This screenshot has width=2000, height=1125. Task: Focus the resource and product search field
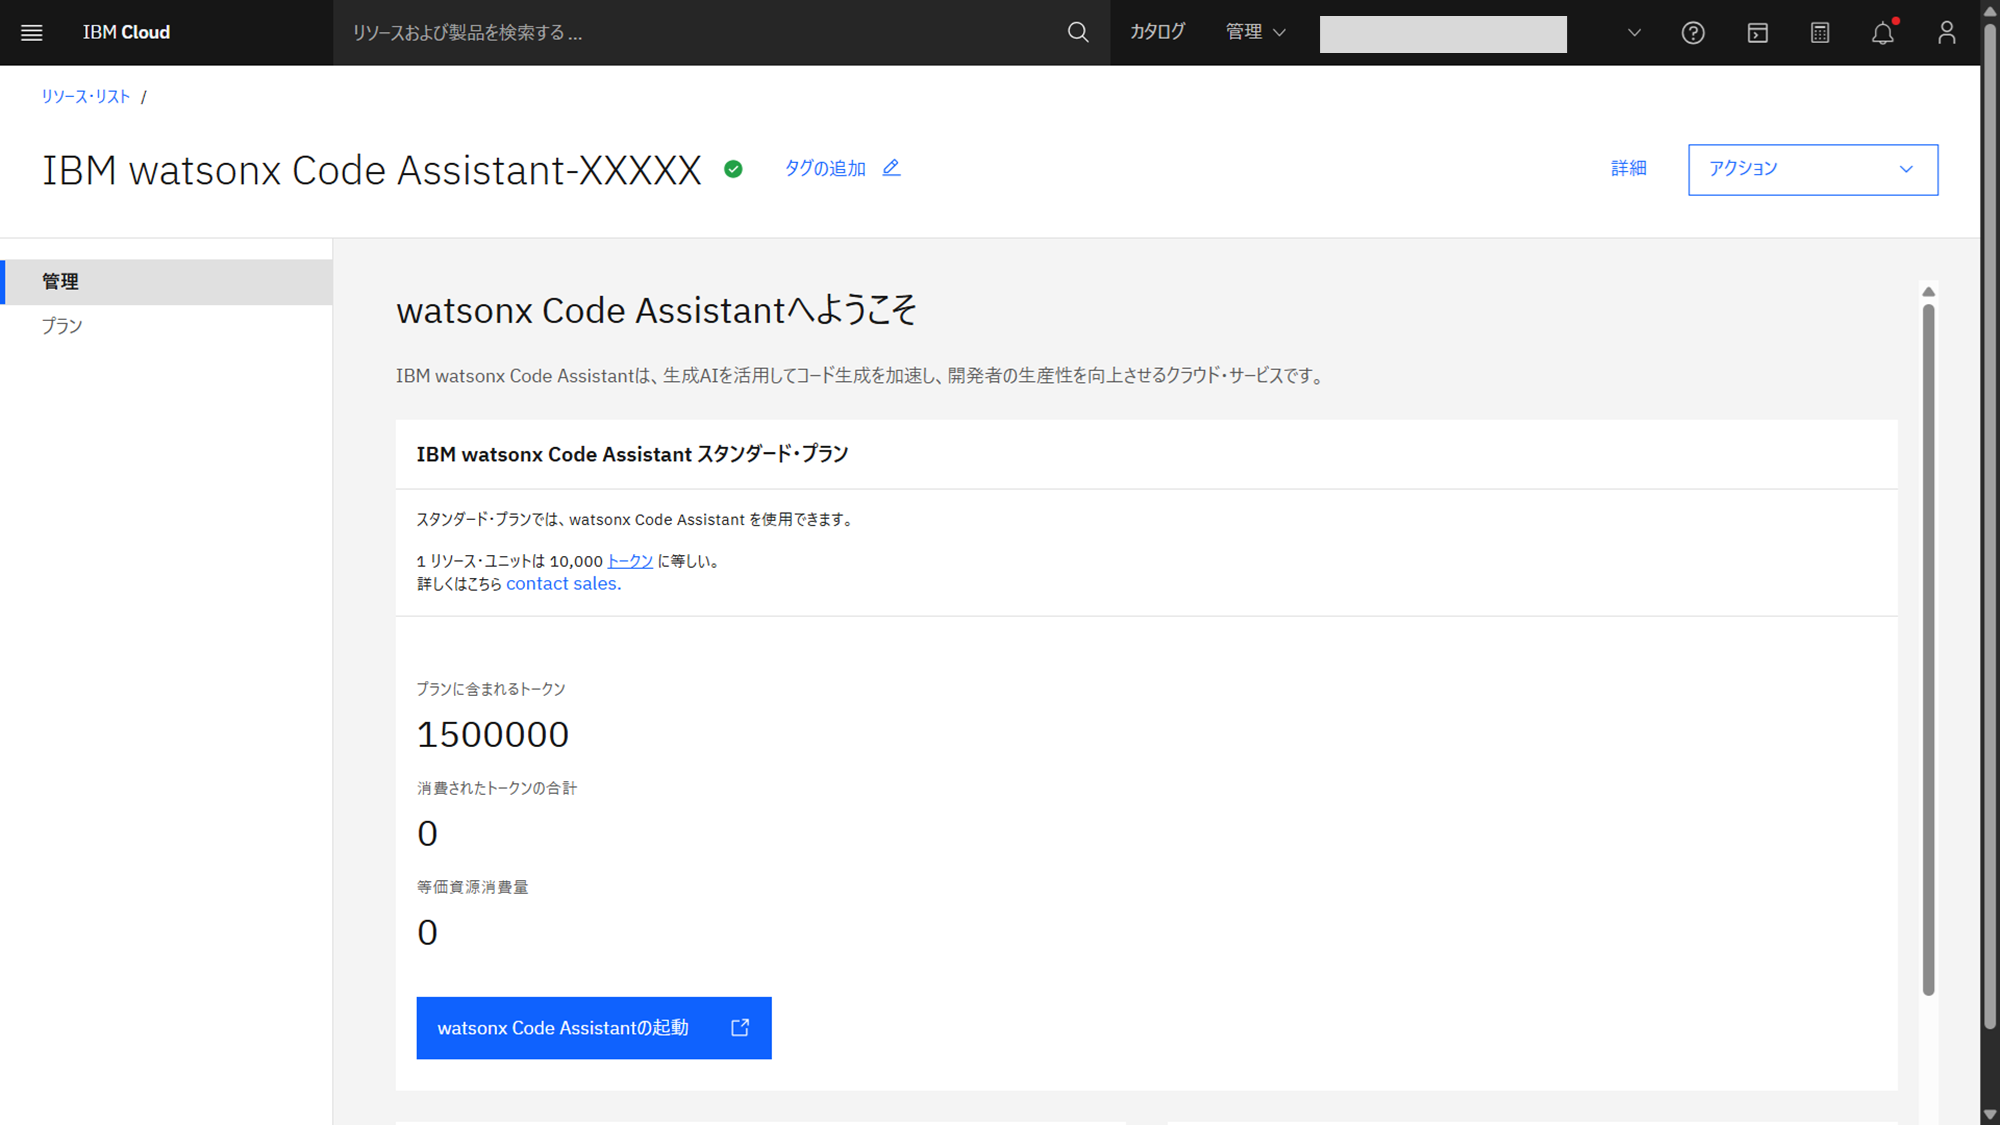700,33
